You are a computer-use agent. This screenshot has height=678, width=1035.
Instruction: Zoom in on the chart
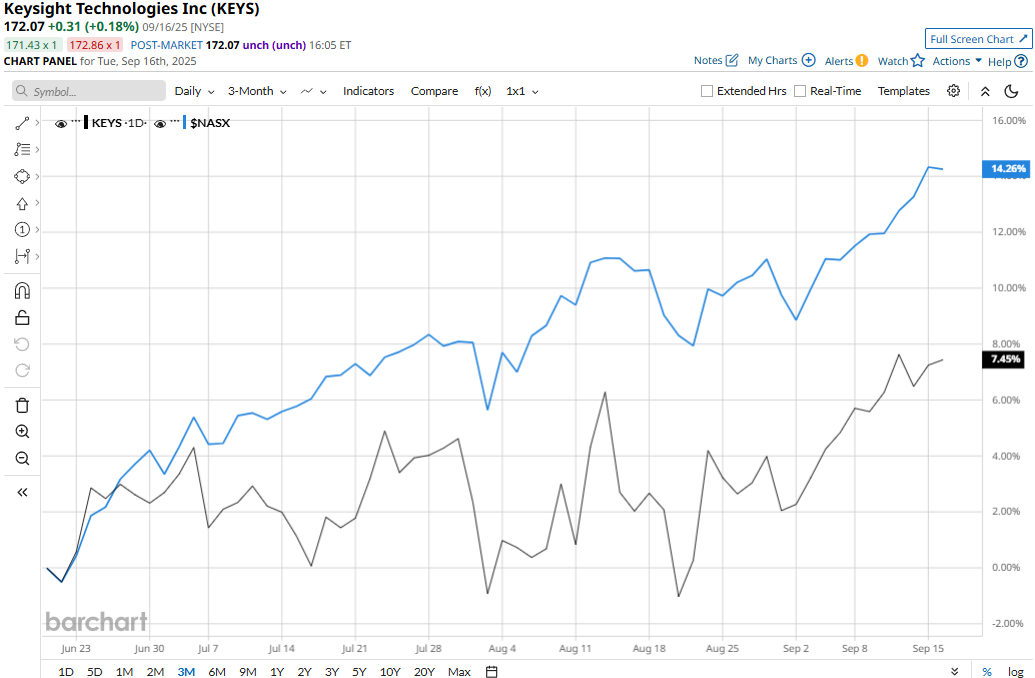pos(22,432)
